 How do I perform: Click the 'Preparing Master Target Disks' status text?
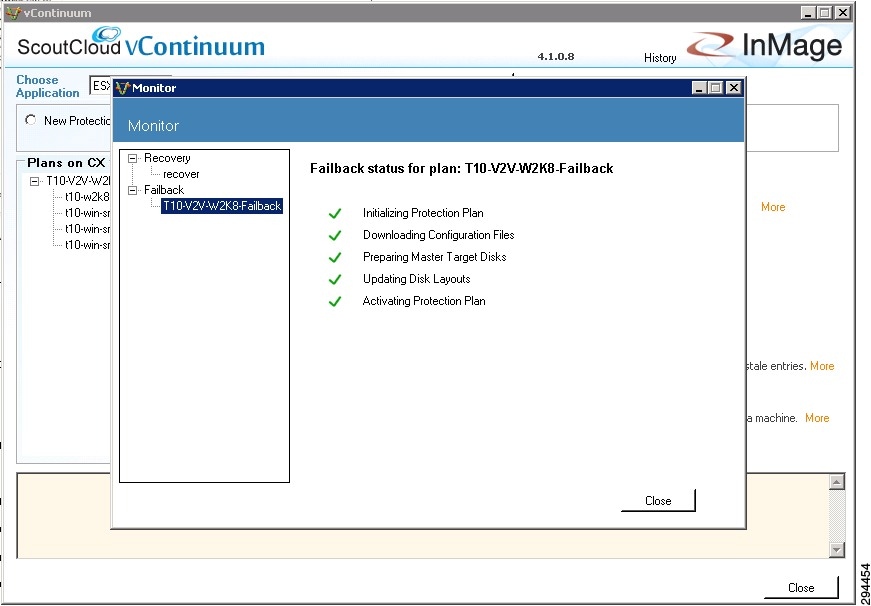435,257
